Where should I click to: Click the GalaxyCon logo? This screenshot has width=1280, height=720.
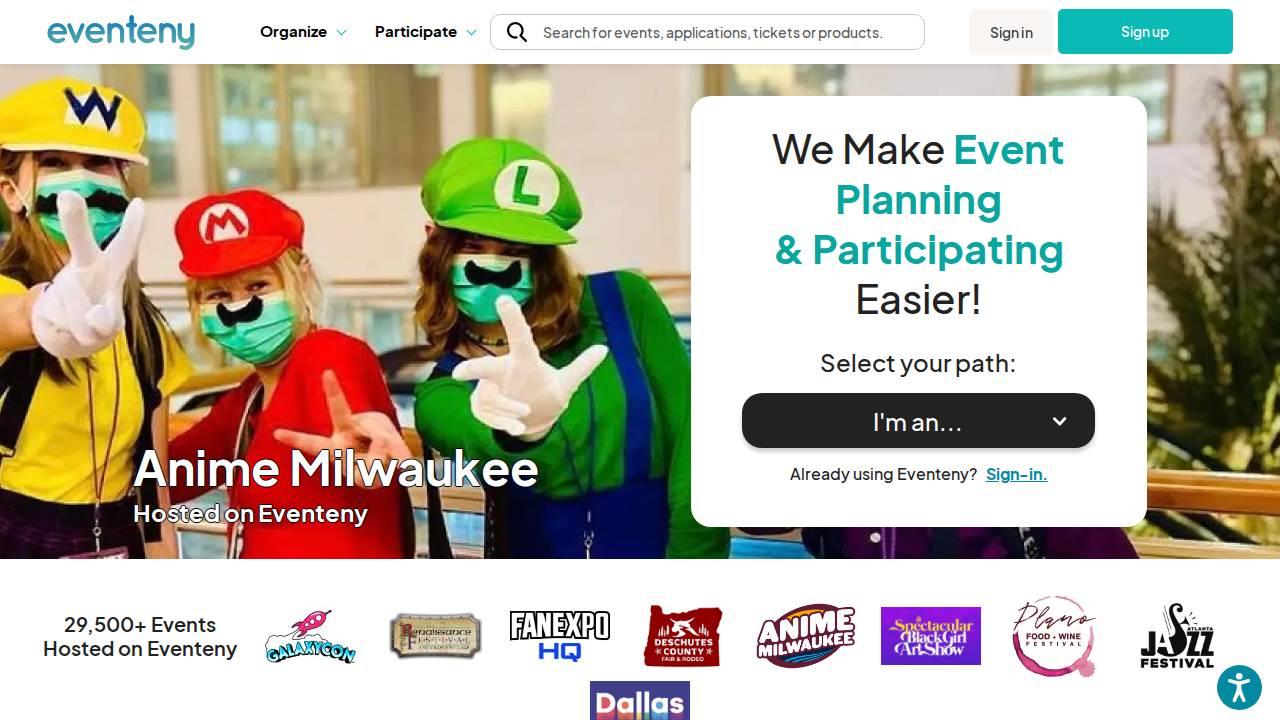(x=311, y=636)
